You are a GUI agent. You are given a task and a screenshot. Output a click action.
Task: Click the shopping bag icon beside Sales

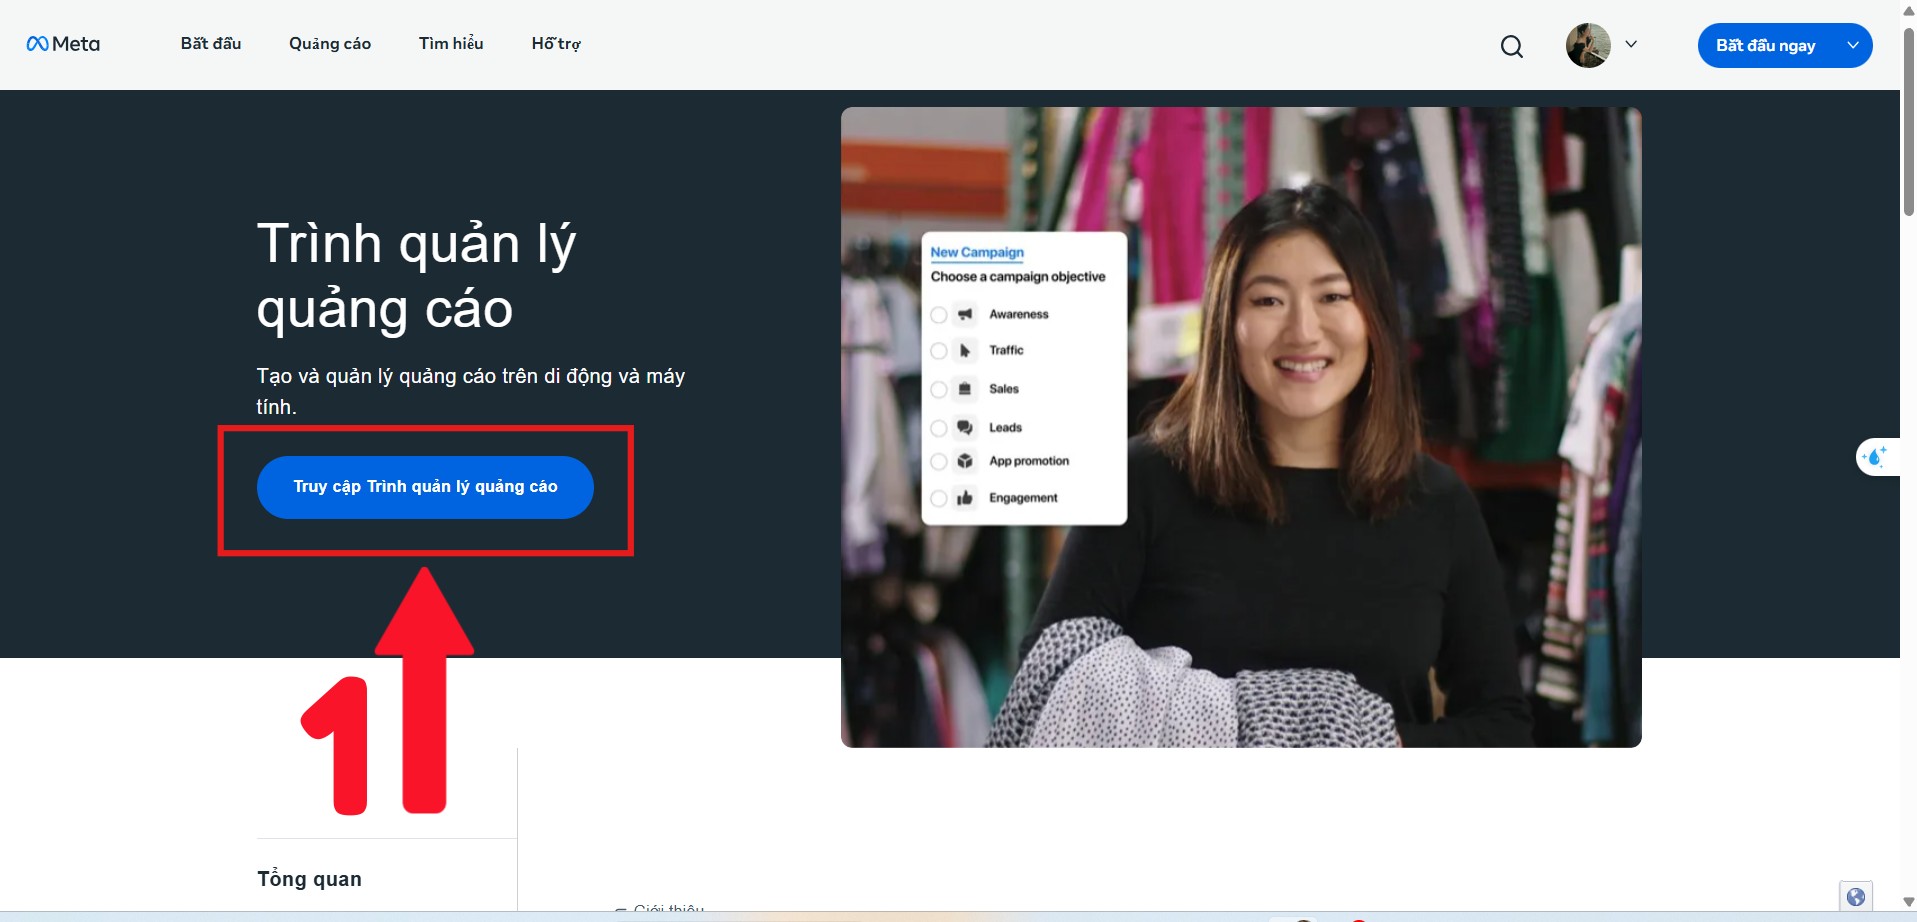coord(965,389)
